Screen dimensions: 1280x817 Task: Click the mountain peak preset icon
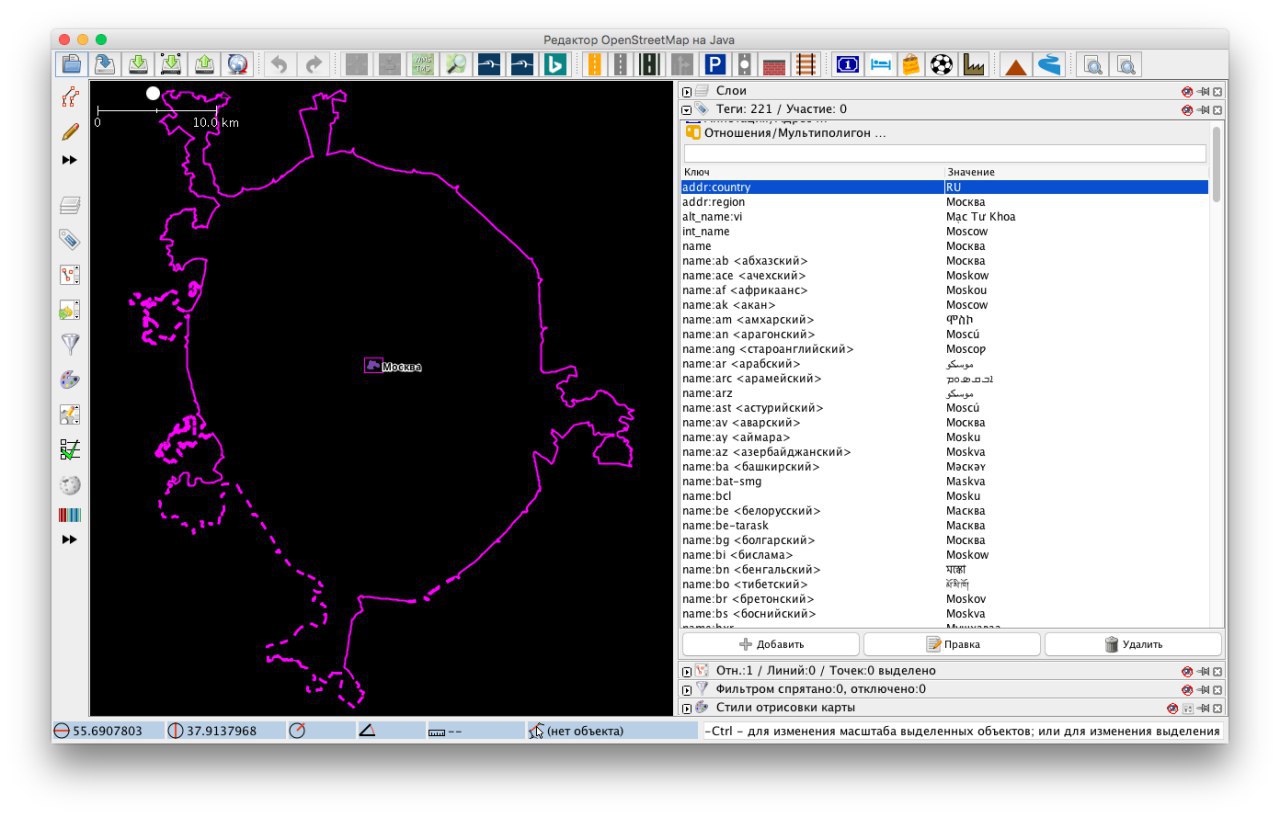pos(1015,64)
